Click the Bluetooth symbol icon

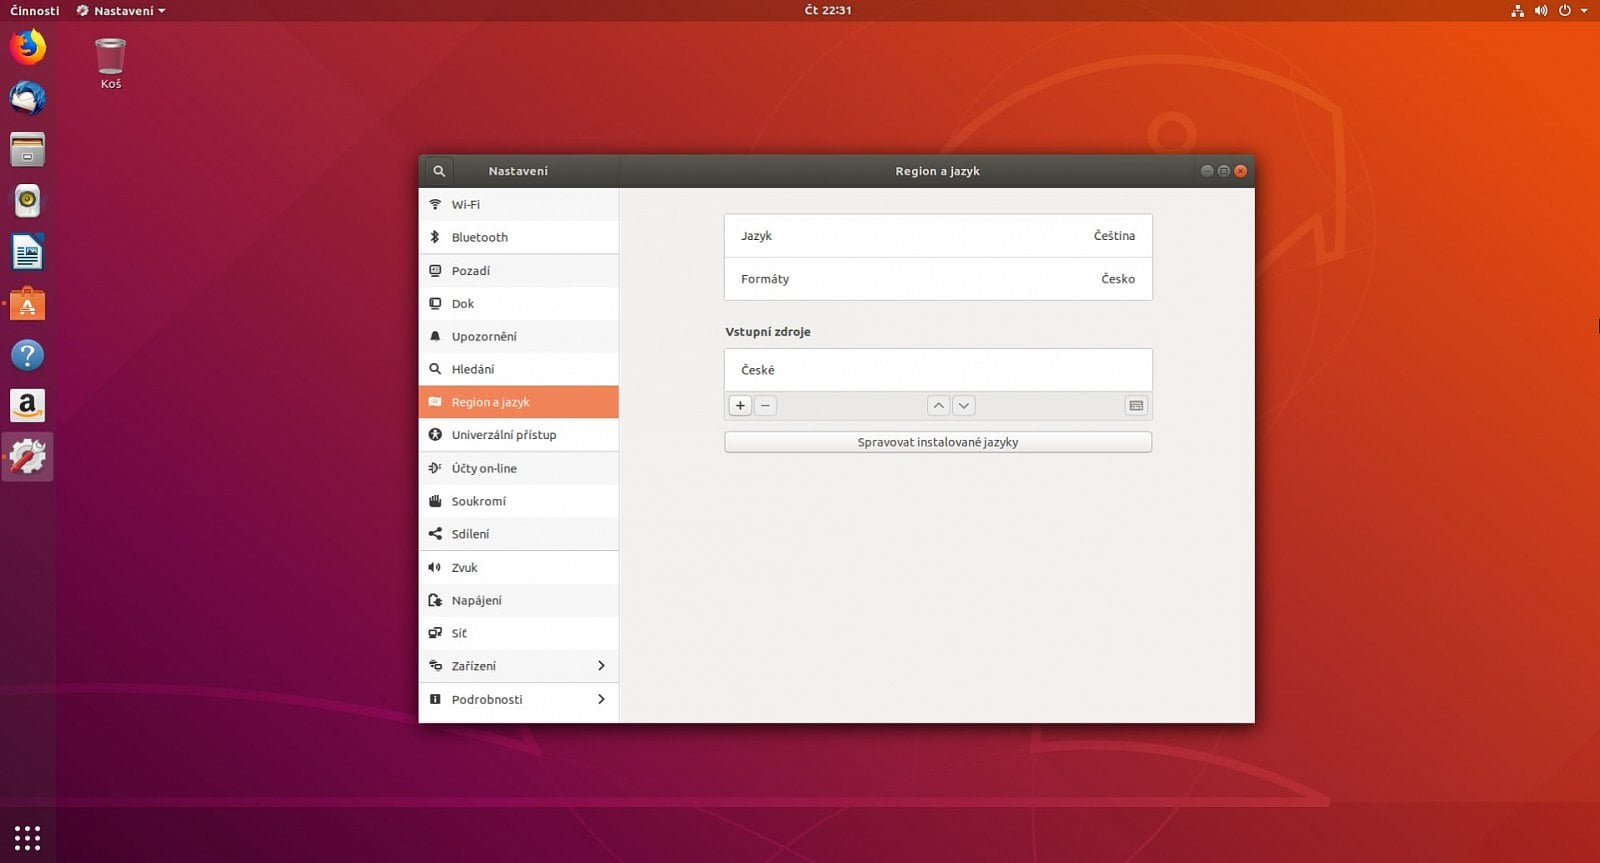coord(435,237)
